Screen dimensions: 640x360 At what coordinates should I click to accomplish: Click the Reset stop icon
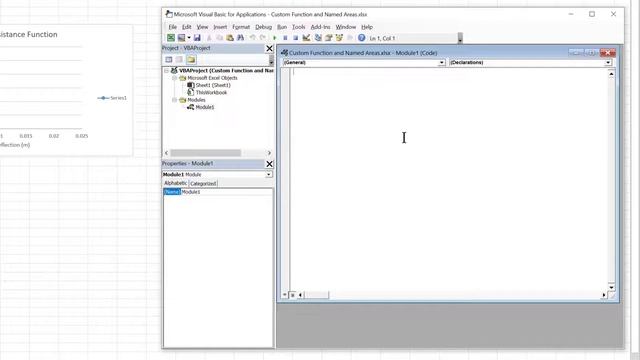click(296, 38)
